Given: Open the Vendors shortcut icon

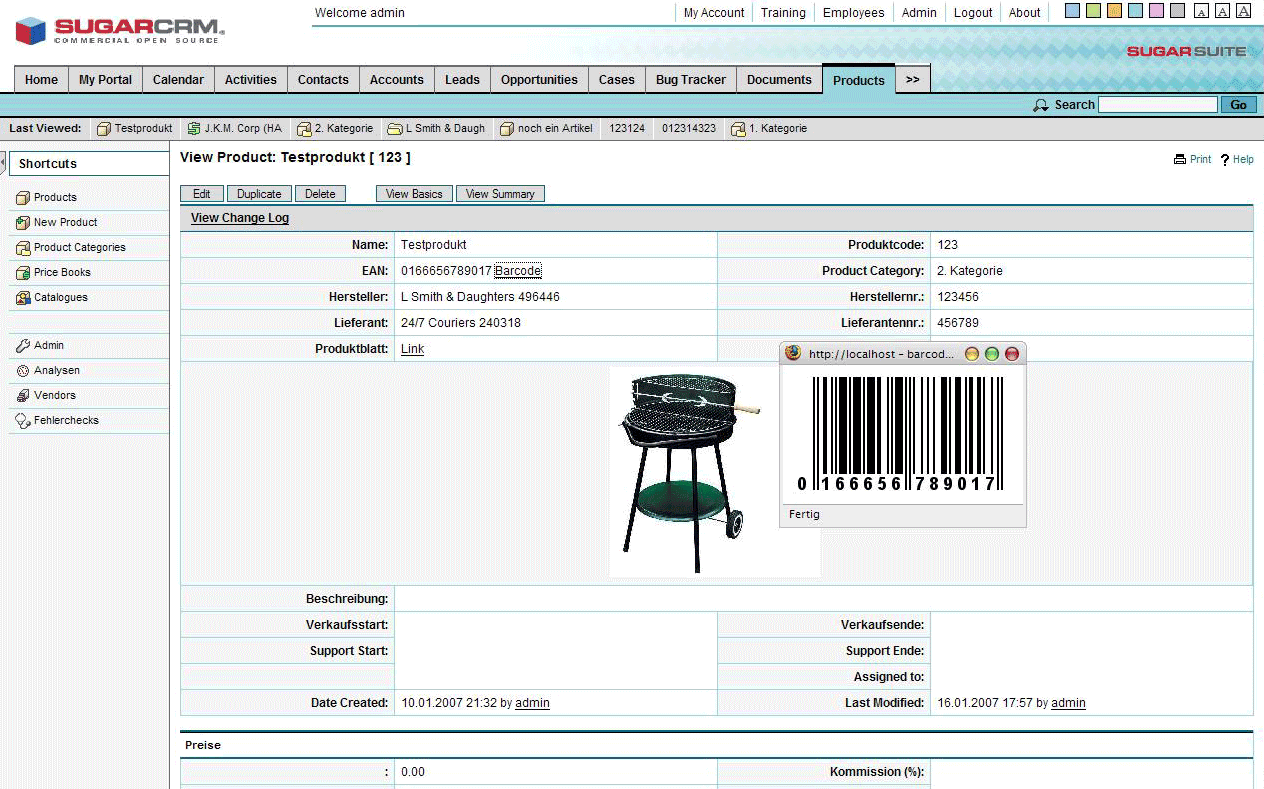Looking at the screenshot, I should point(23,396).
